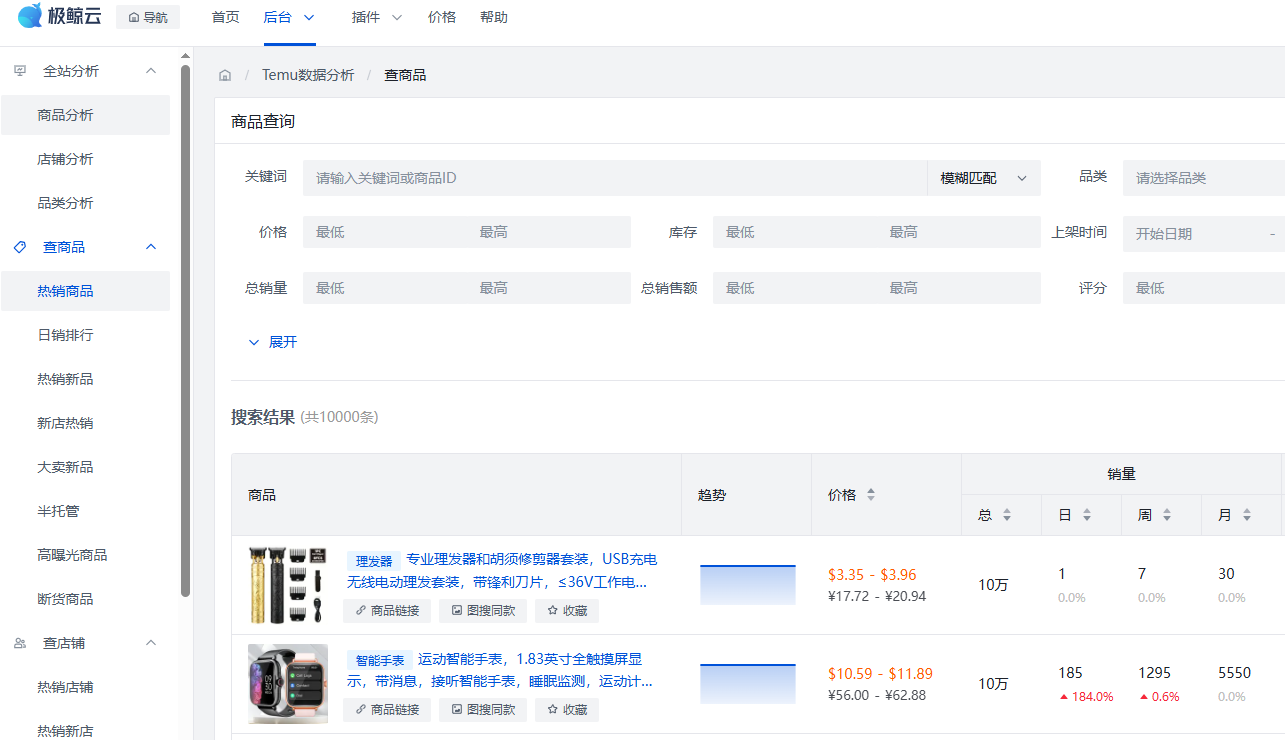
Task: Open the 模糊匹配 match mode dropdown
Action: coord(983,177)
